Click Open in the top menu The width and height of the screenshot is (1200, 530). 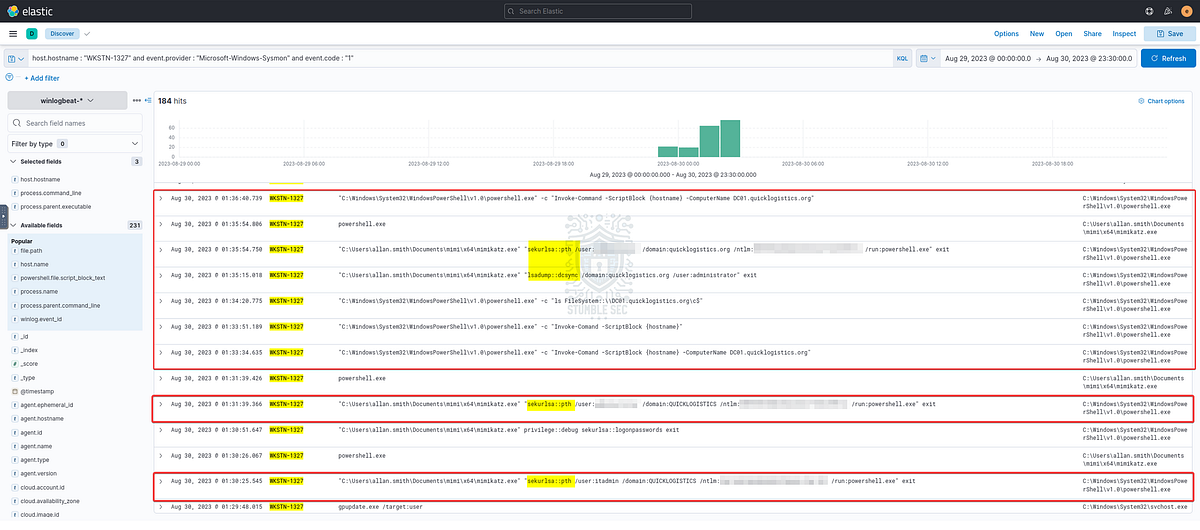pos(1064,34)
